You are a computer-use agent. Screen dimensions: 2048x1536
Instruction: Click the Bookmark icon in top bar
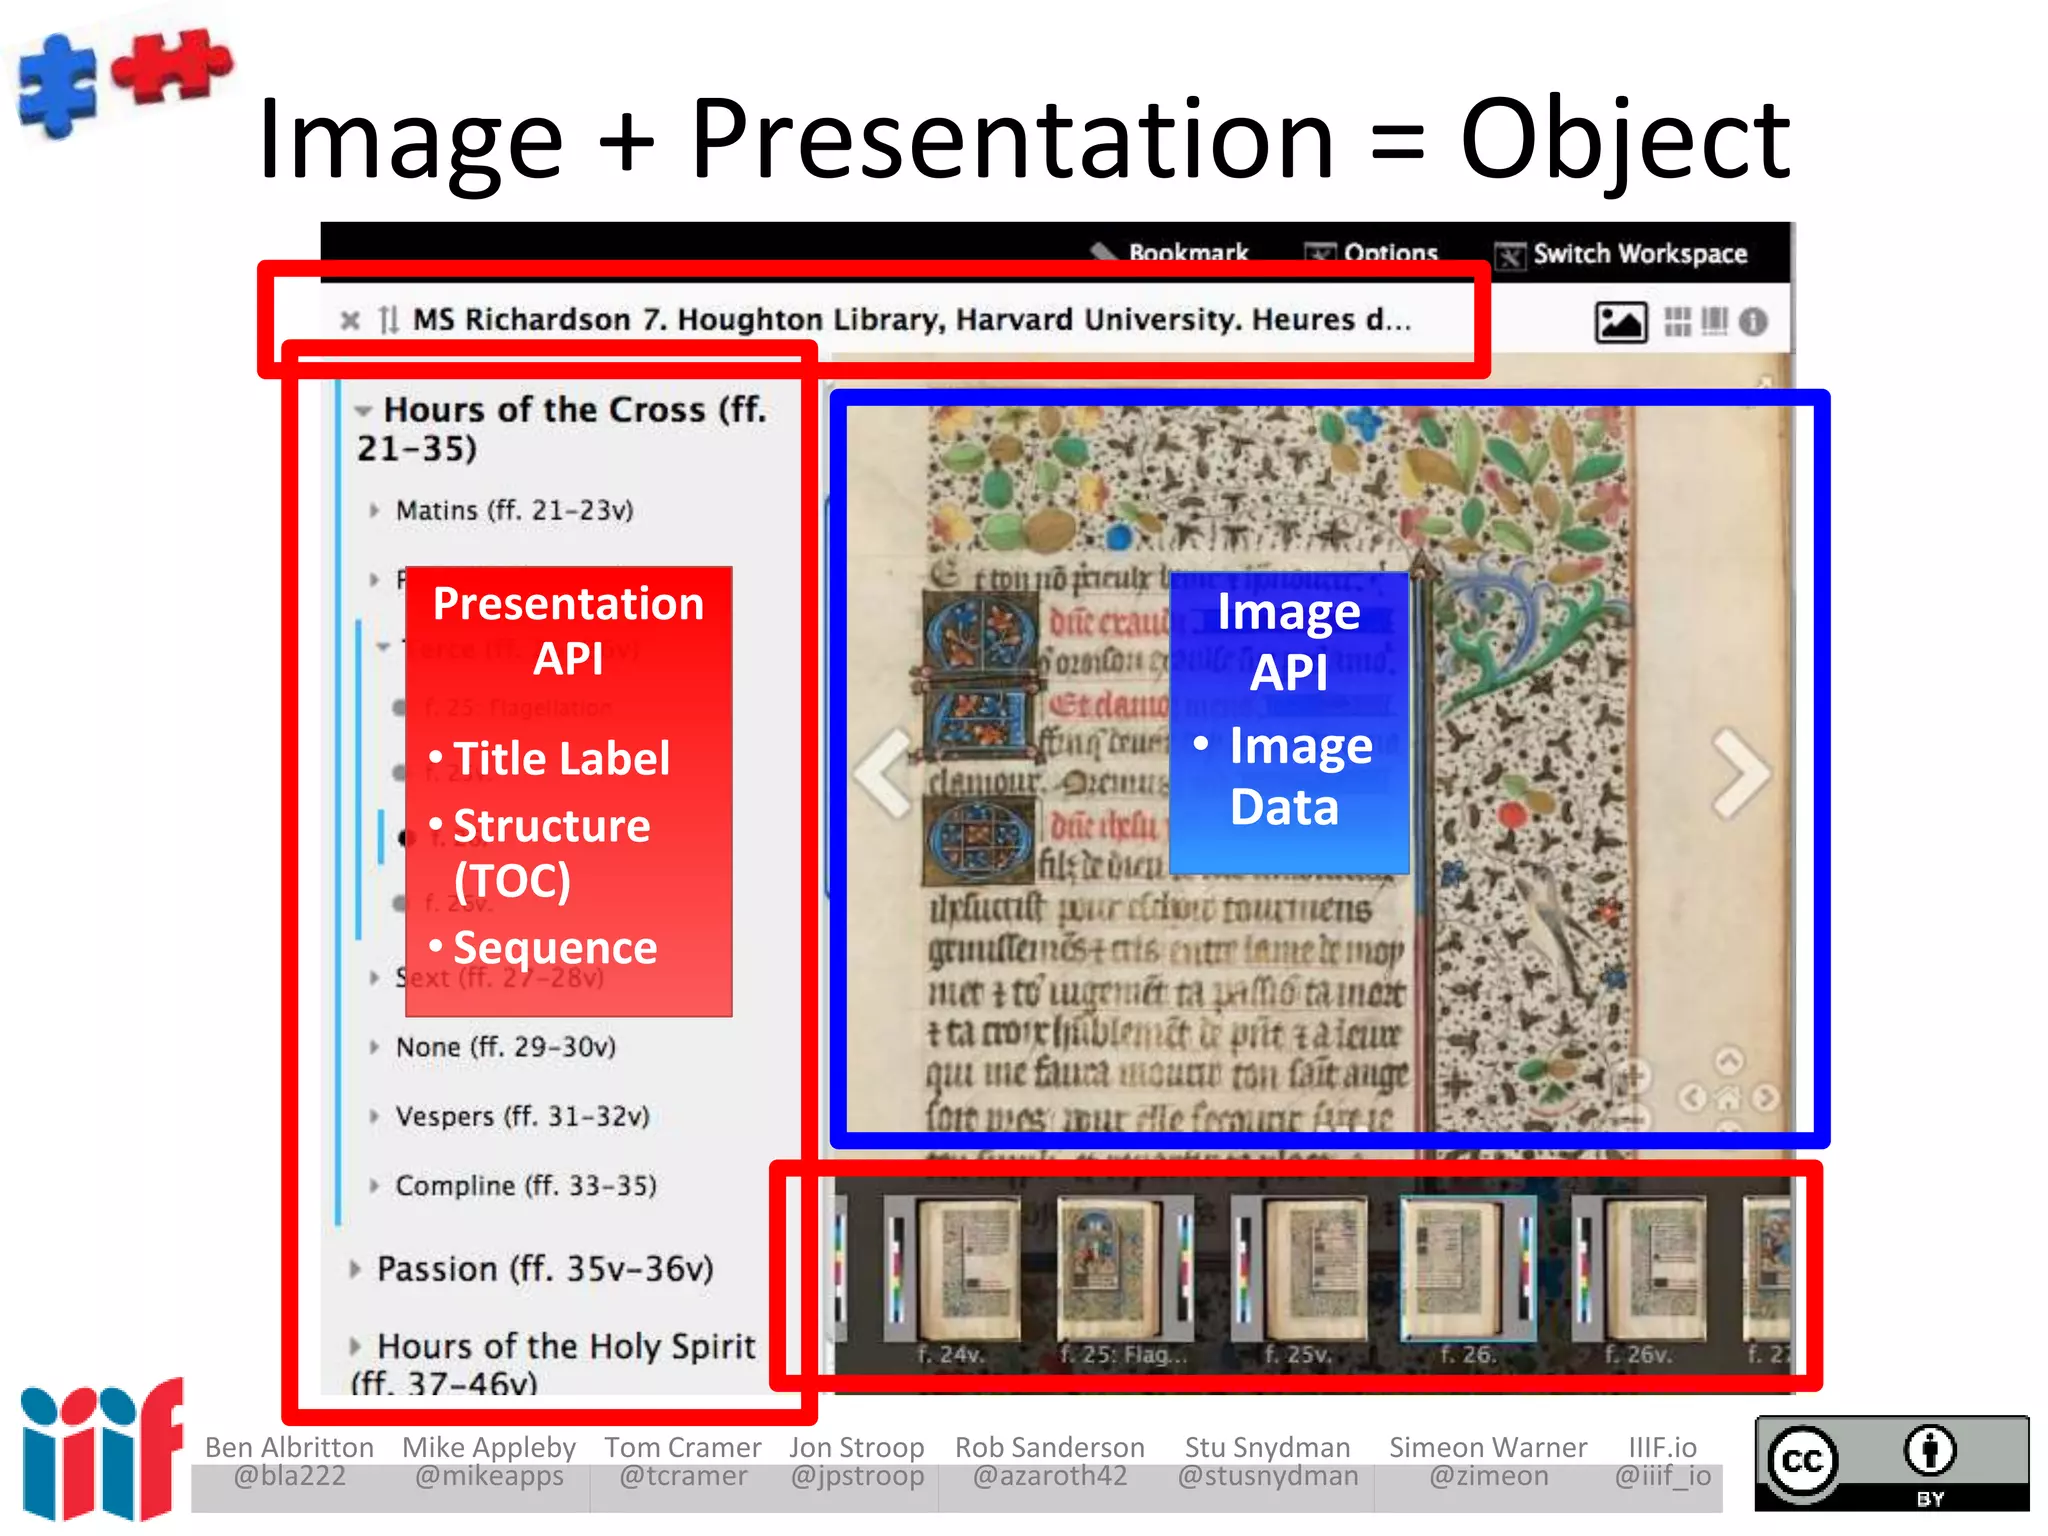coord(1104,252)
